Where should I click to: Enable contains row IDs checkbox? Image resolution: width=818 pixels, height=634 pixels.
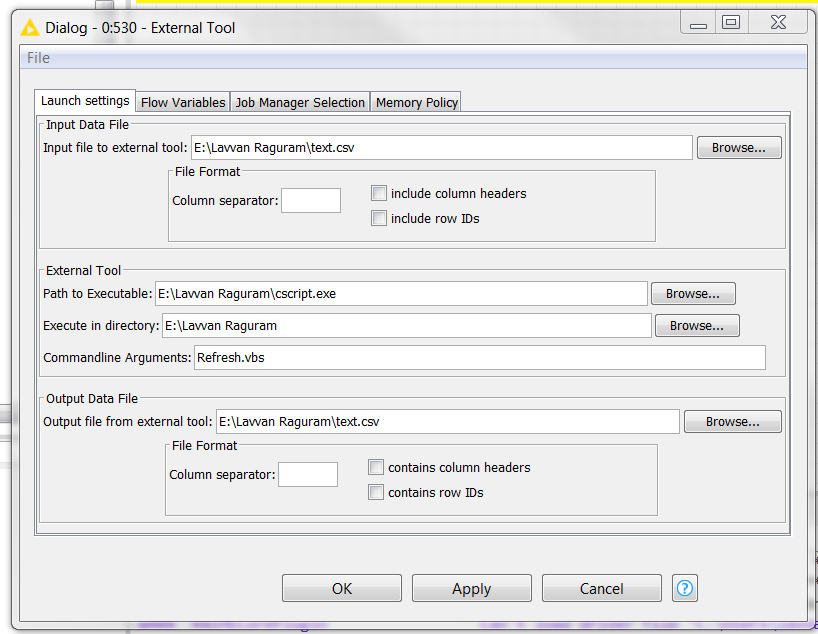pyautogui.click(x=376, y=492)
